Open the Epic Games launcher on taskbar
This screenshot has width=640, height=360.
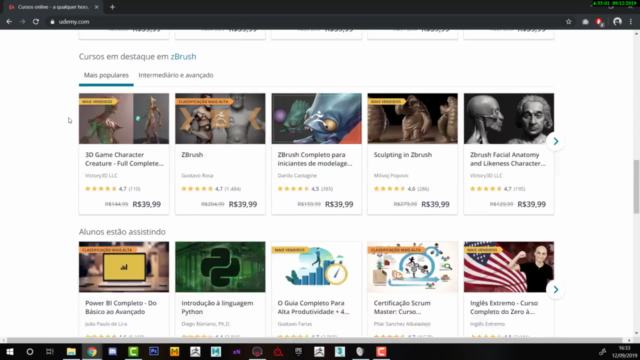pos(298,351)
